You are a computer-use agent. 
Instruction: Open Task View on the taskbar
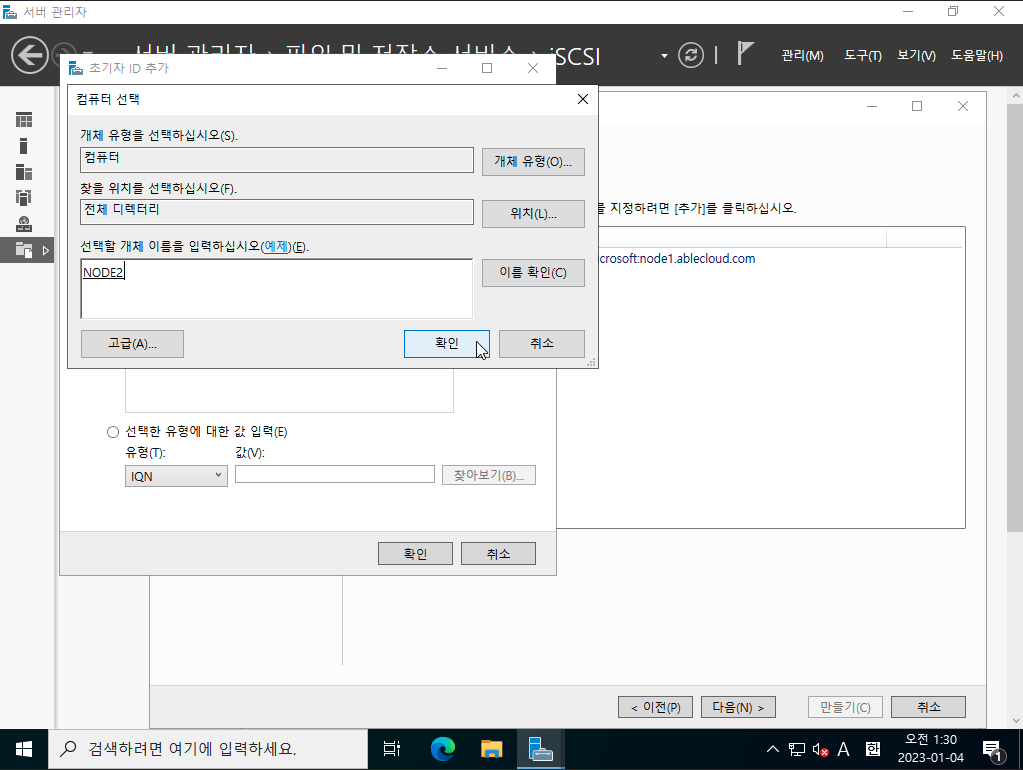391,749
